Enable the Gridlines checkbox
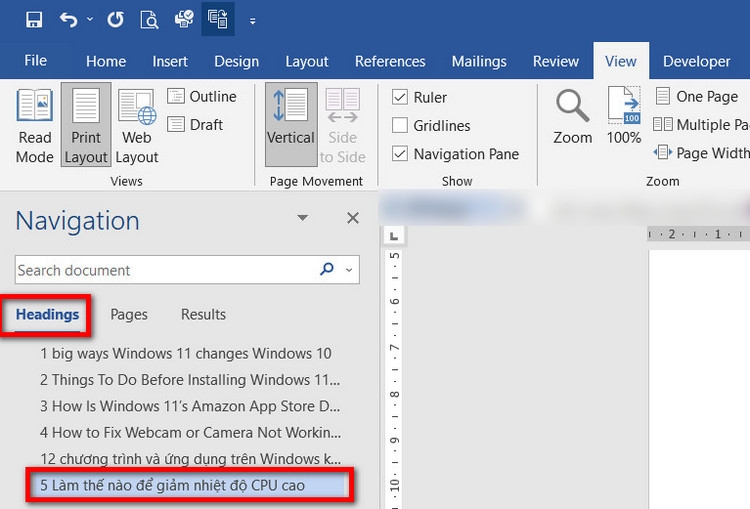This screenshot has height=509, width=750. pos(400,125)
